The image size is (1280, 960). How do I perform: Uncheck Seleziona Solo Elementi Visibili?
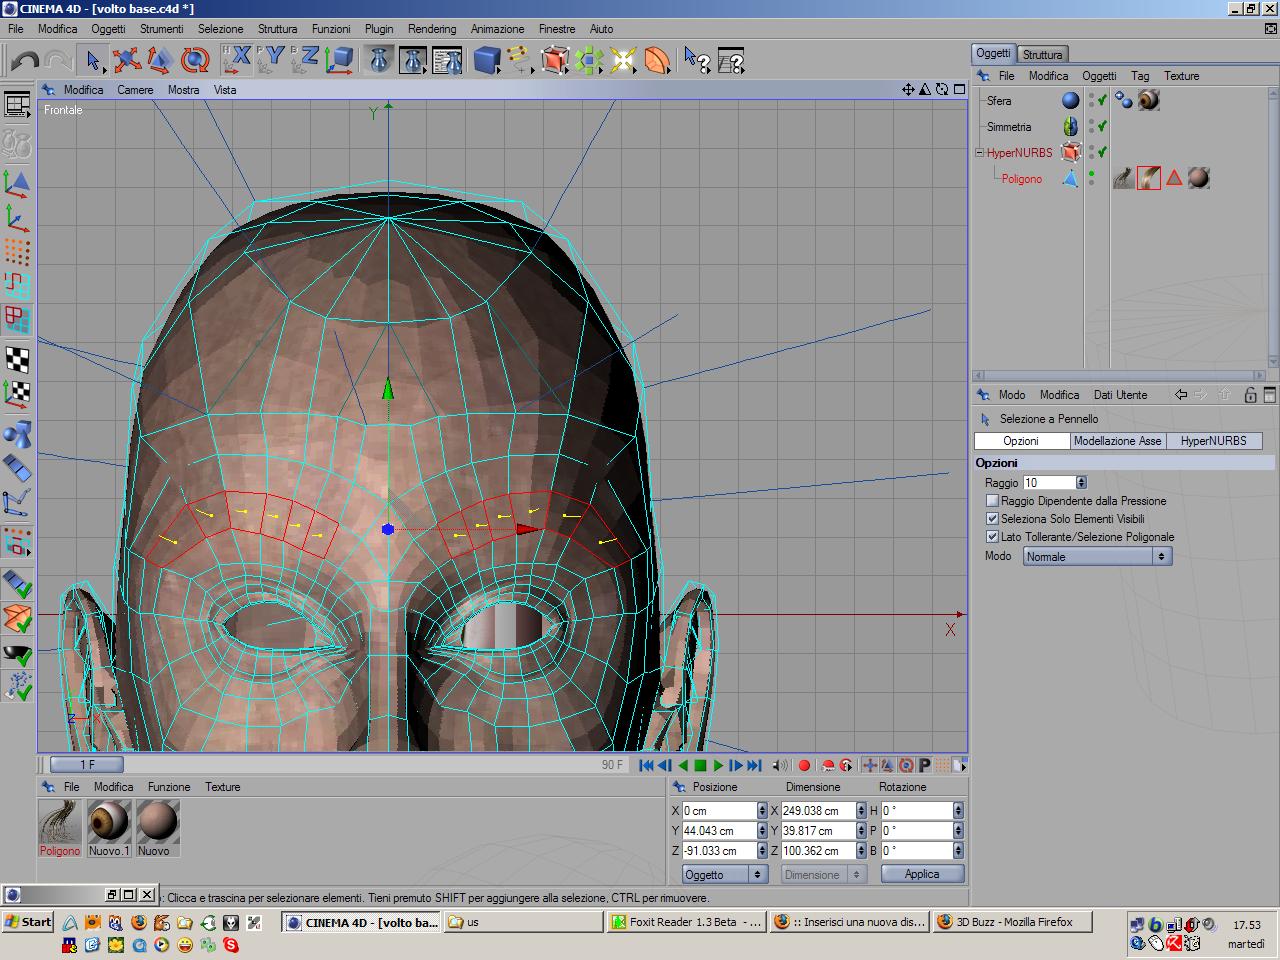pos(992,519)
